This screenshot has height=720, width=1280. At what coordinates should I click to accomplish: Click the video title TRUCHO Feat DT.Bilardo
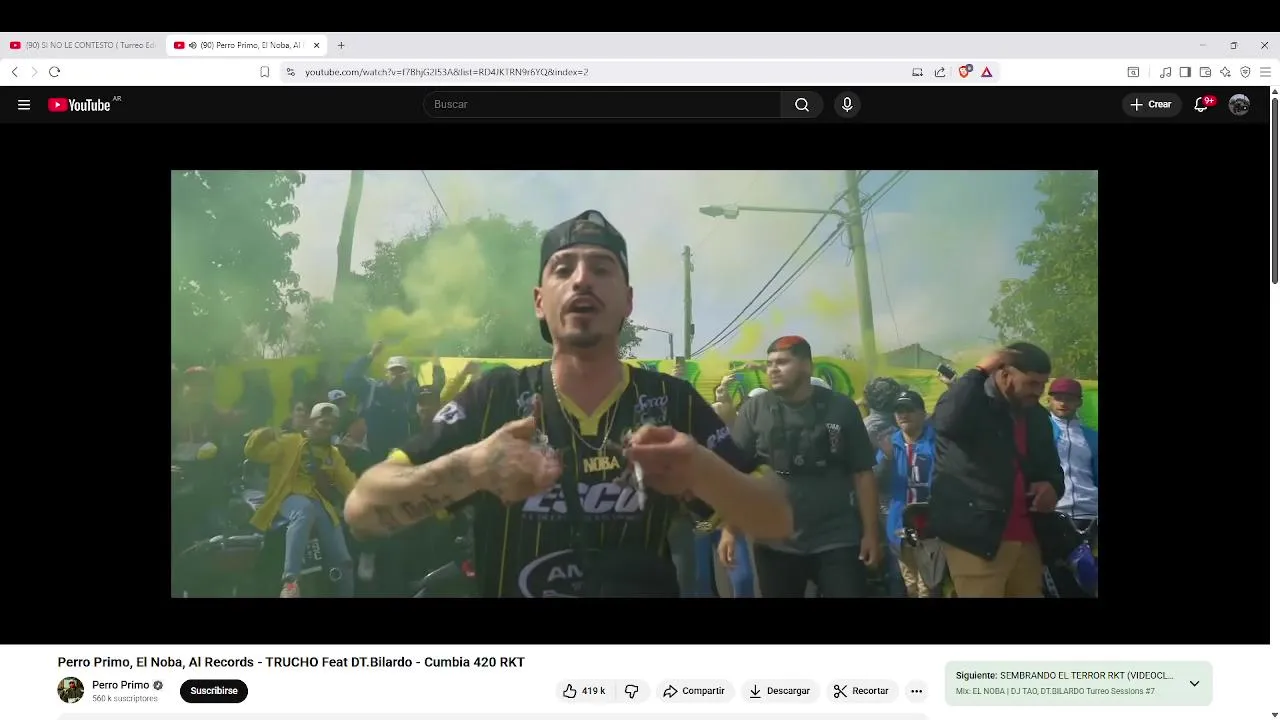point(291,662)
